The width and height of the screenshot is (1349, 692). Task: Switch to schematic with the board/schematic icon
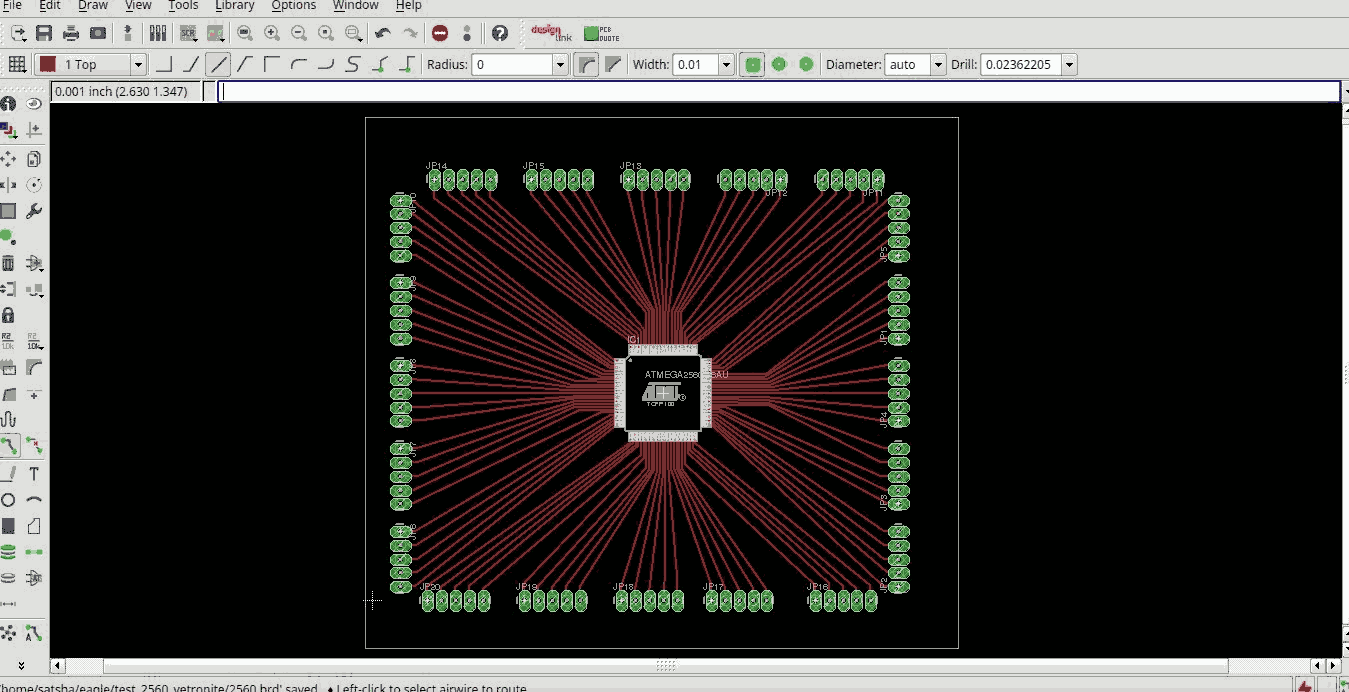[x=128, y=33]
